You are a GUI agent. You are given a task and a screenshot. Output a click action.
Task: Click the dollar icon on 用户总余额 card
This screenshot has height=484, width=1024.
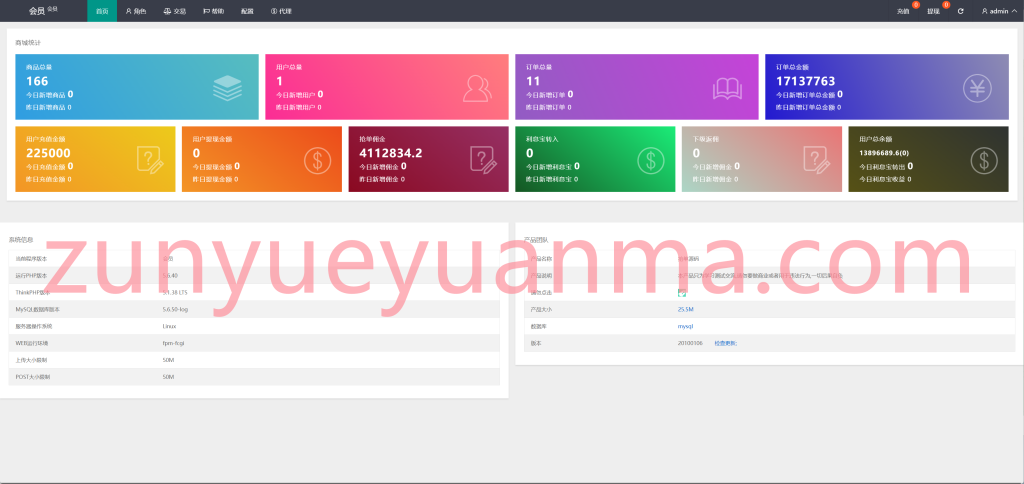984,161
